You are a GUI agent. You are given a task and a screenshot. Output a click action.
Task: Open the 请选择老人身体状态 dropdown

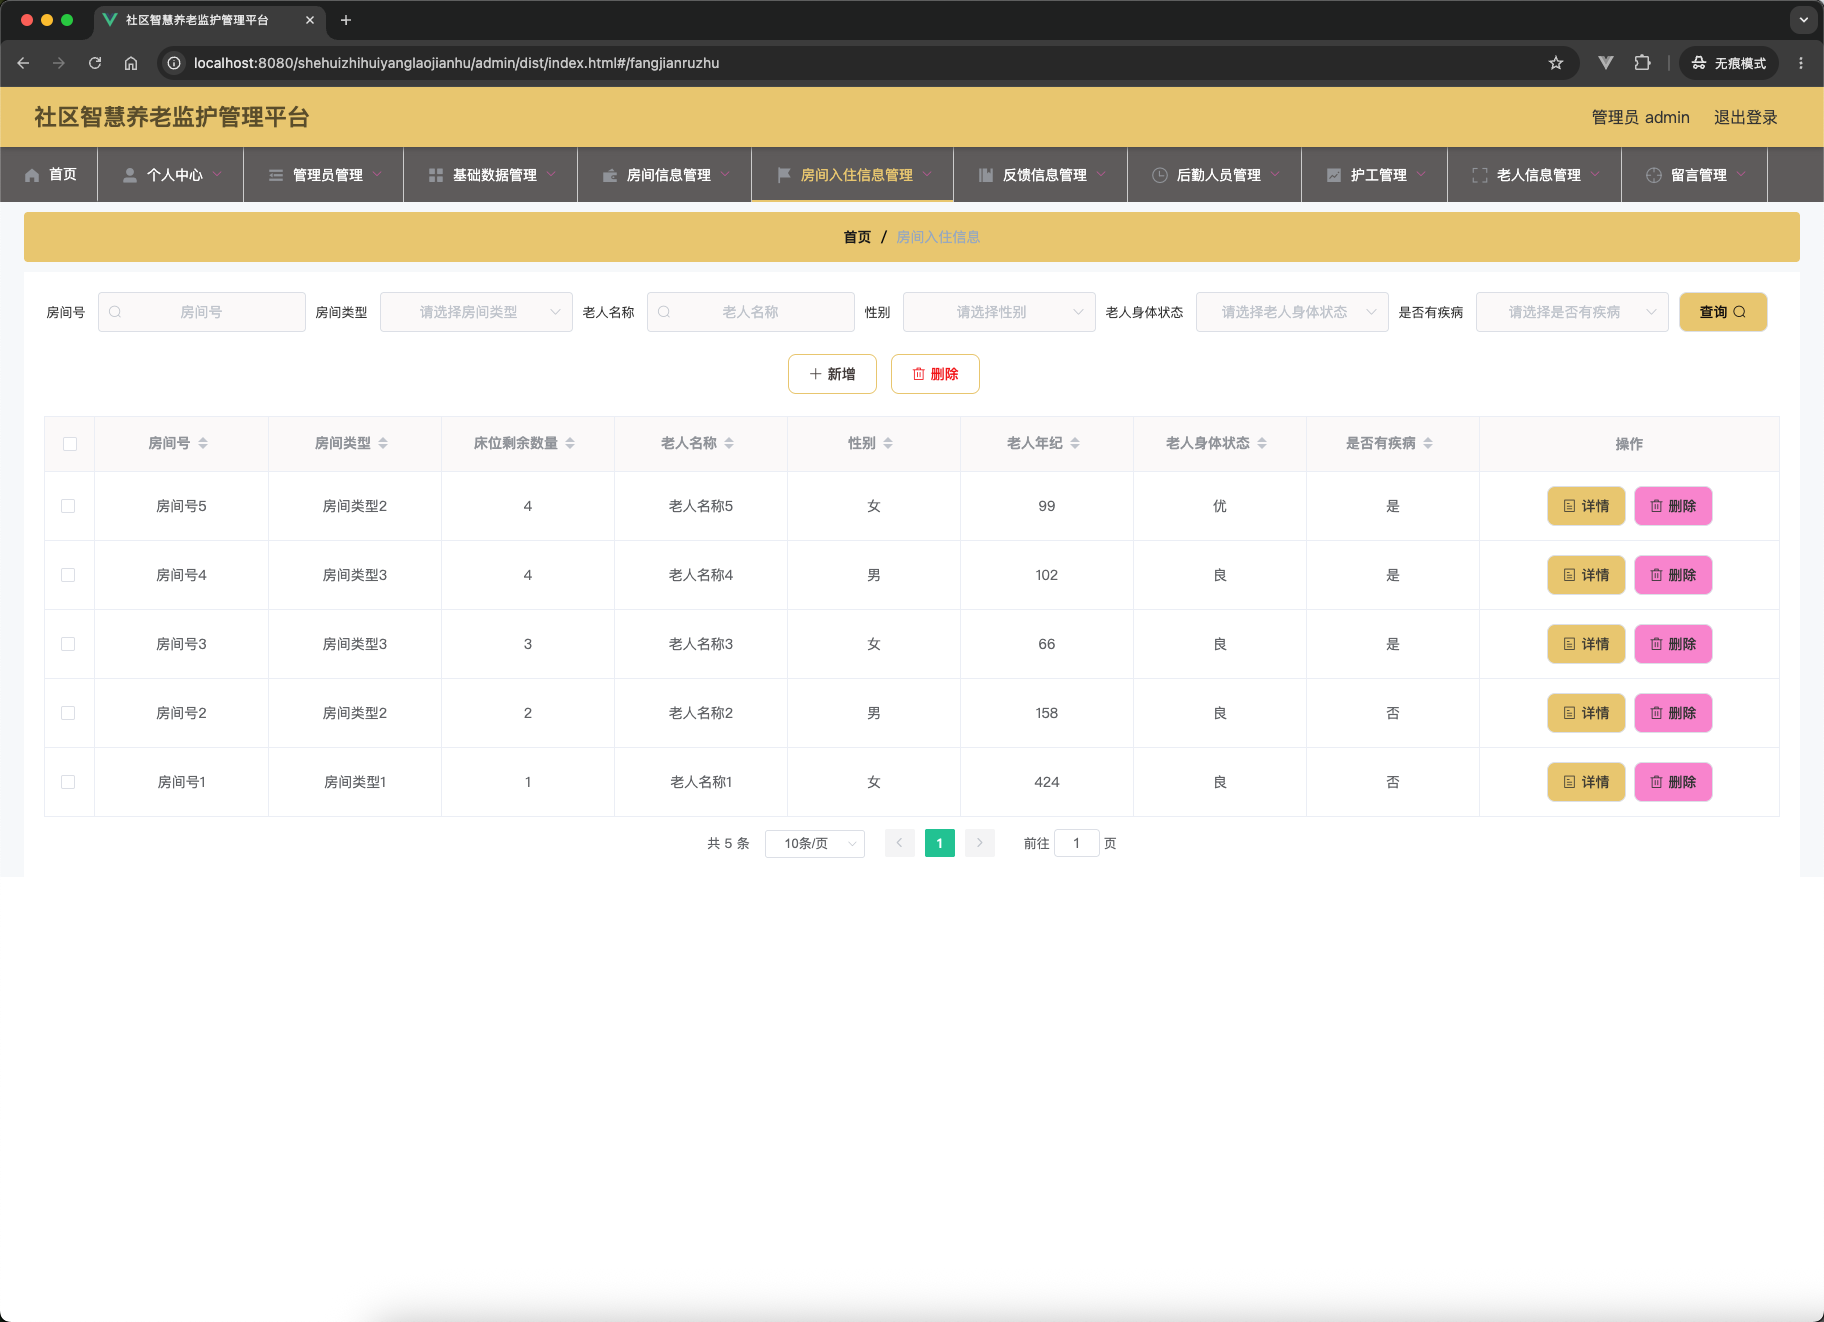(x=1292, y=312)
